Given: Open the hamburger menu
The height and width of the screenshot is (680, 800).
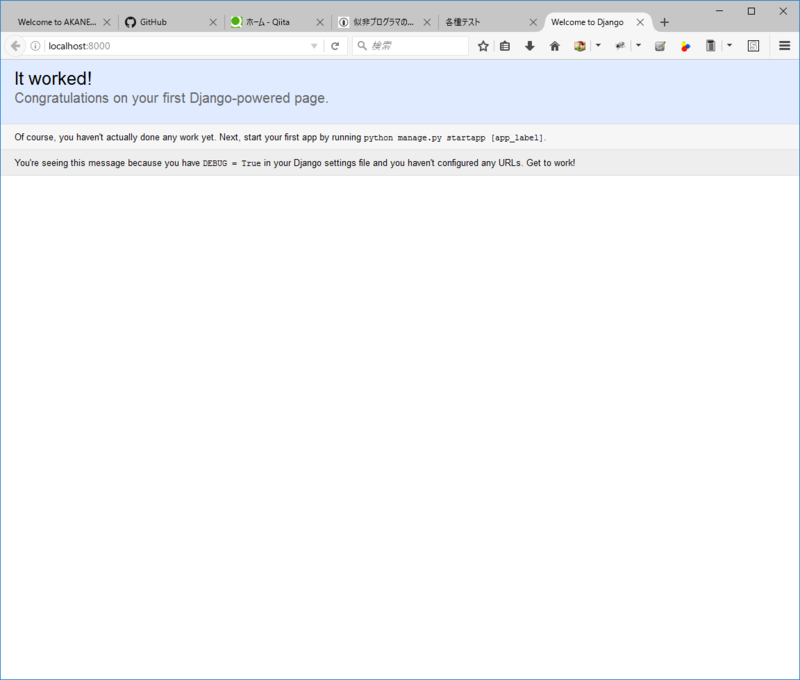Looking at the screenshot, I should click(x=785, y=46).
